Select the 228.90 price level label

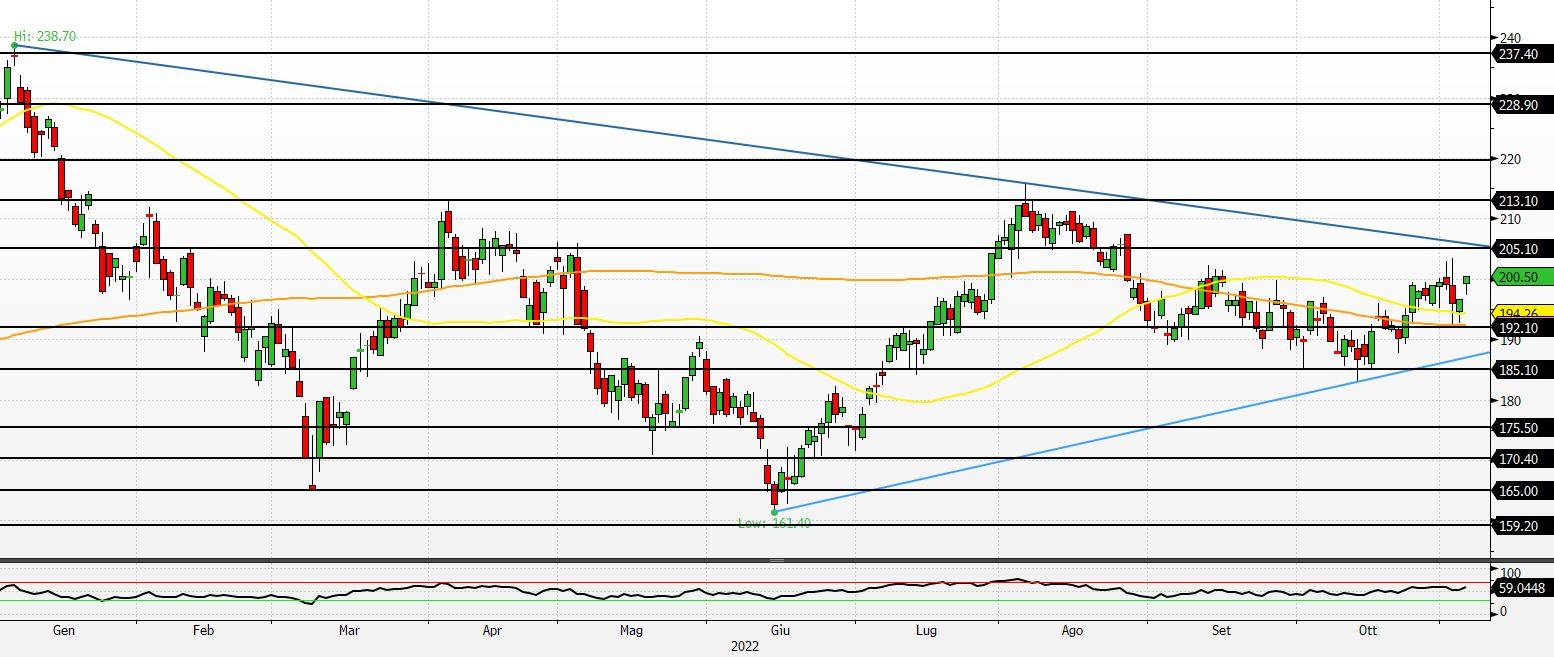pos(1521,104)
